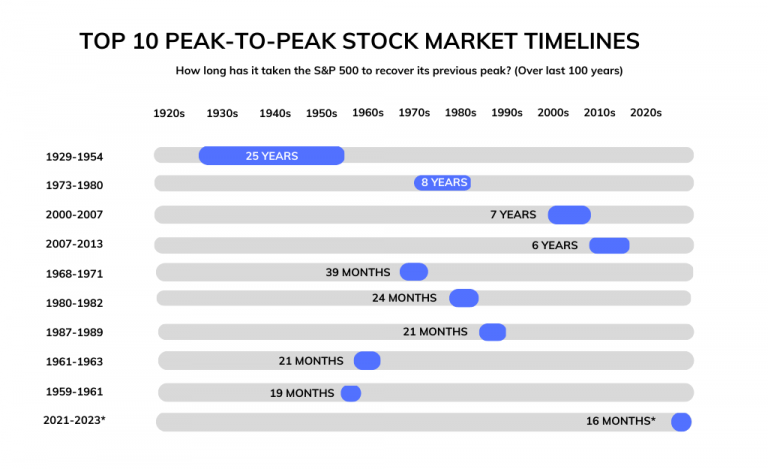The image size is (768, 469).
Task: Select the blue 8 YEARS bar
Action: click(442, 183)
